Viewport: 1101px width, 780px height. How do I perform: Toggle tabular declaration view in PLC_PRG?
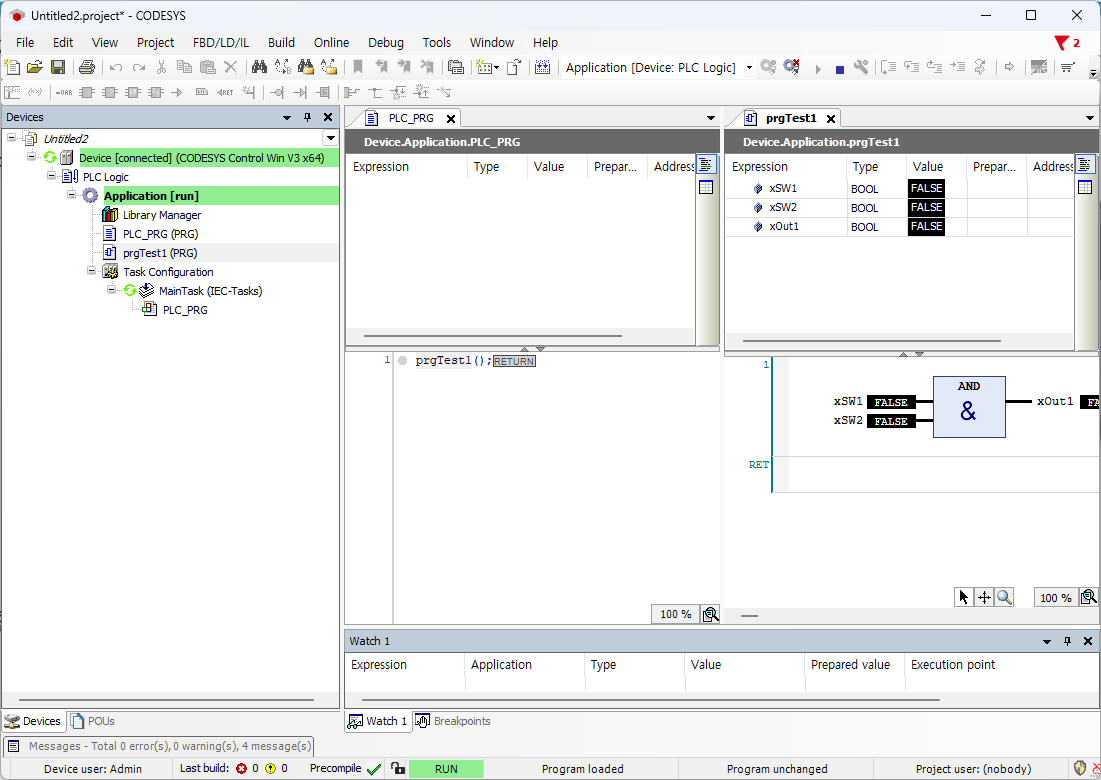706,187
